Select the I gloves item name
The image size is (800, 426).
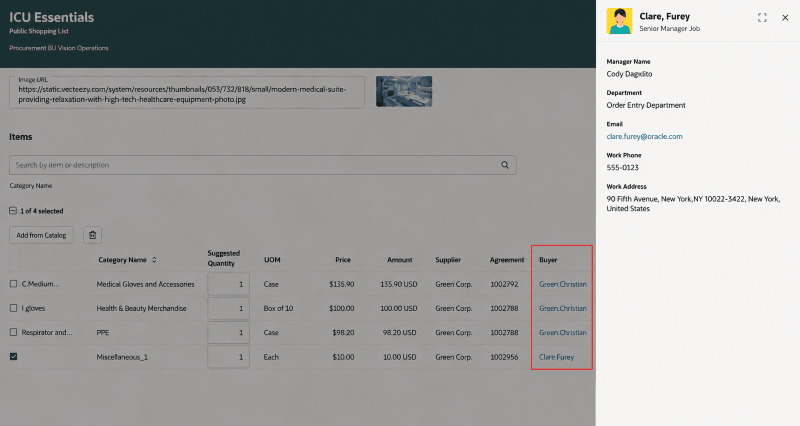point(33,308)
